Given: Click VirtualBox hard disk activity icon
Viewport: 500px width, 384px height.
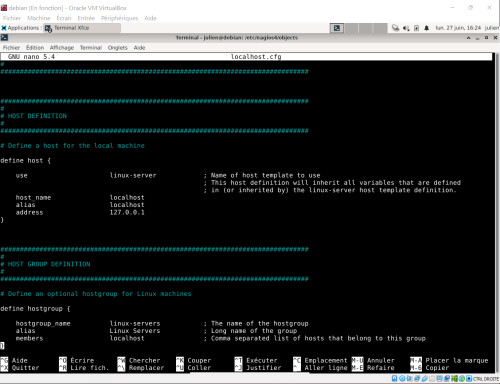Looking at the screenshot, I should point(394,379).
